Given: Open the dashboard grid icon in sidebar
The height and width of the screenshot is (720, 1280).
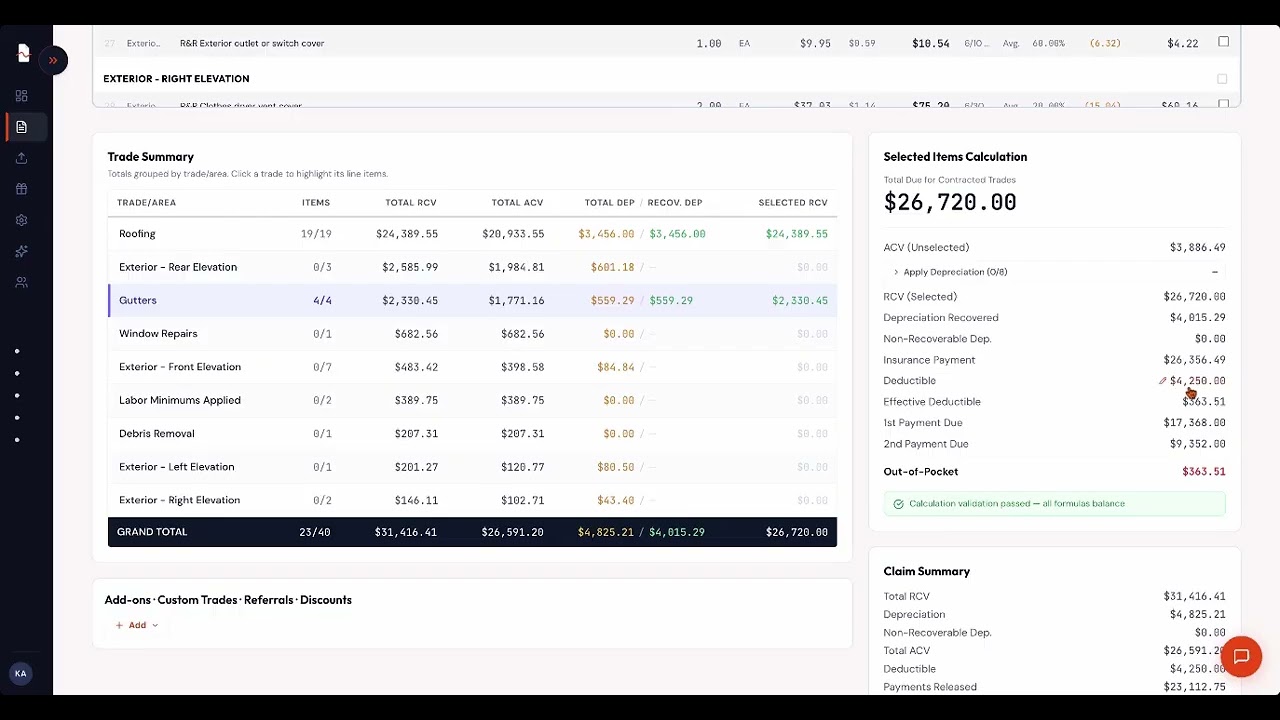Looking at the screenshot, I should pos(21,96).
